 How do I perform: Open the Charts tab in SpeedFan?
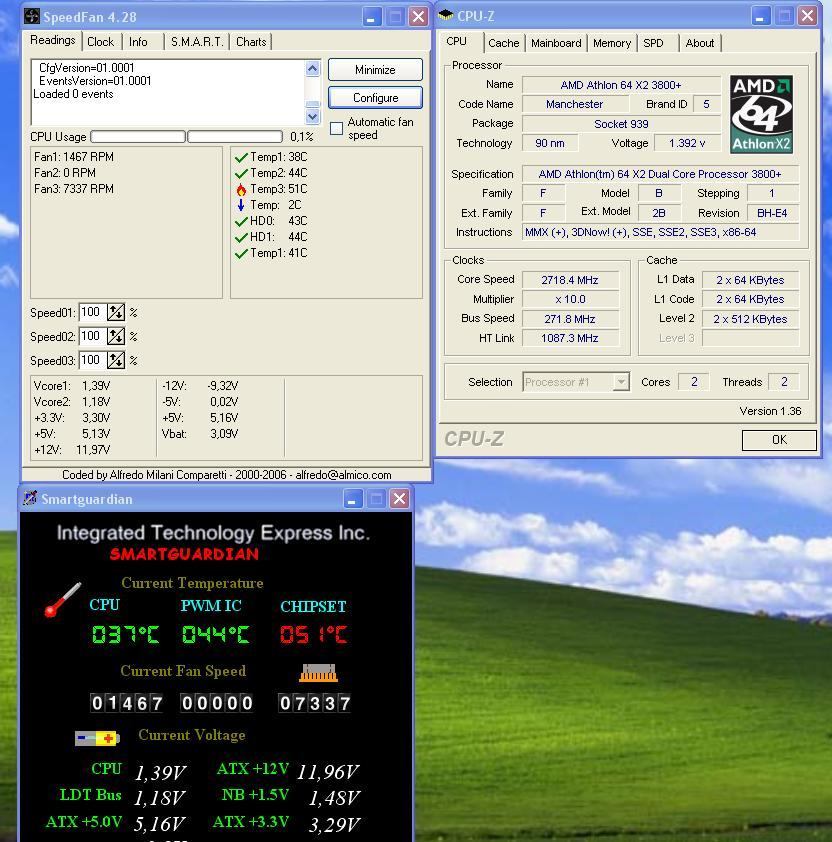click(x=251, y=42)
